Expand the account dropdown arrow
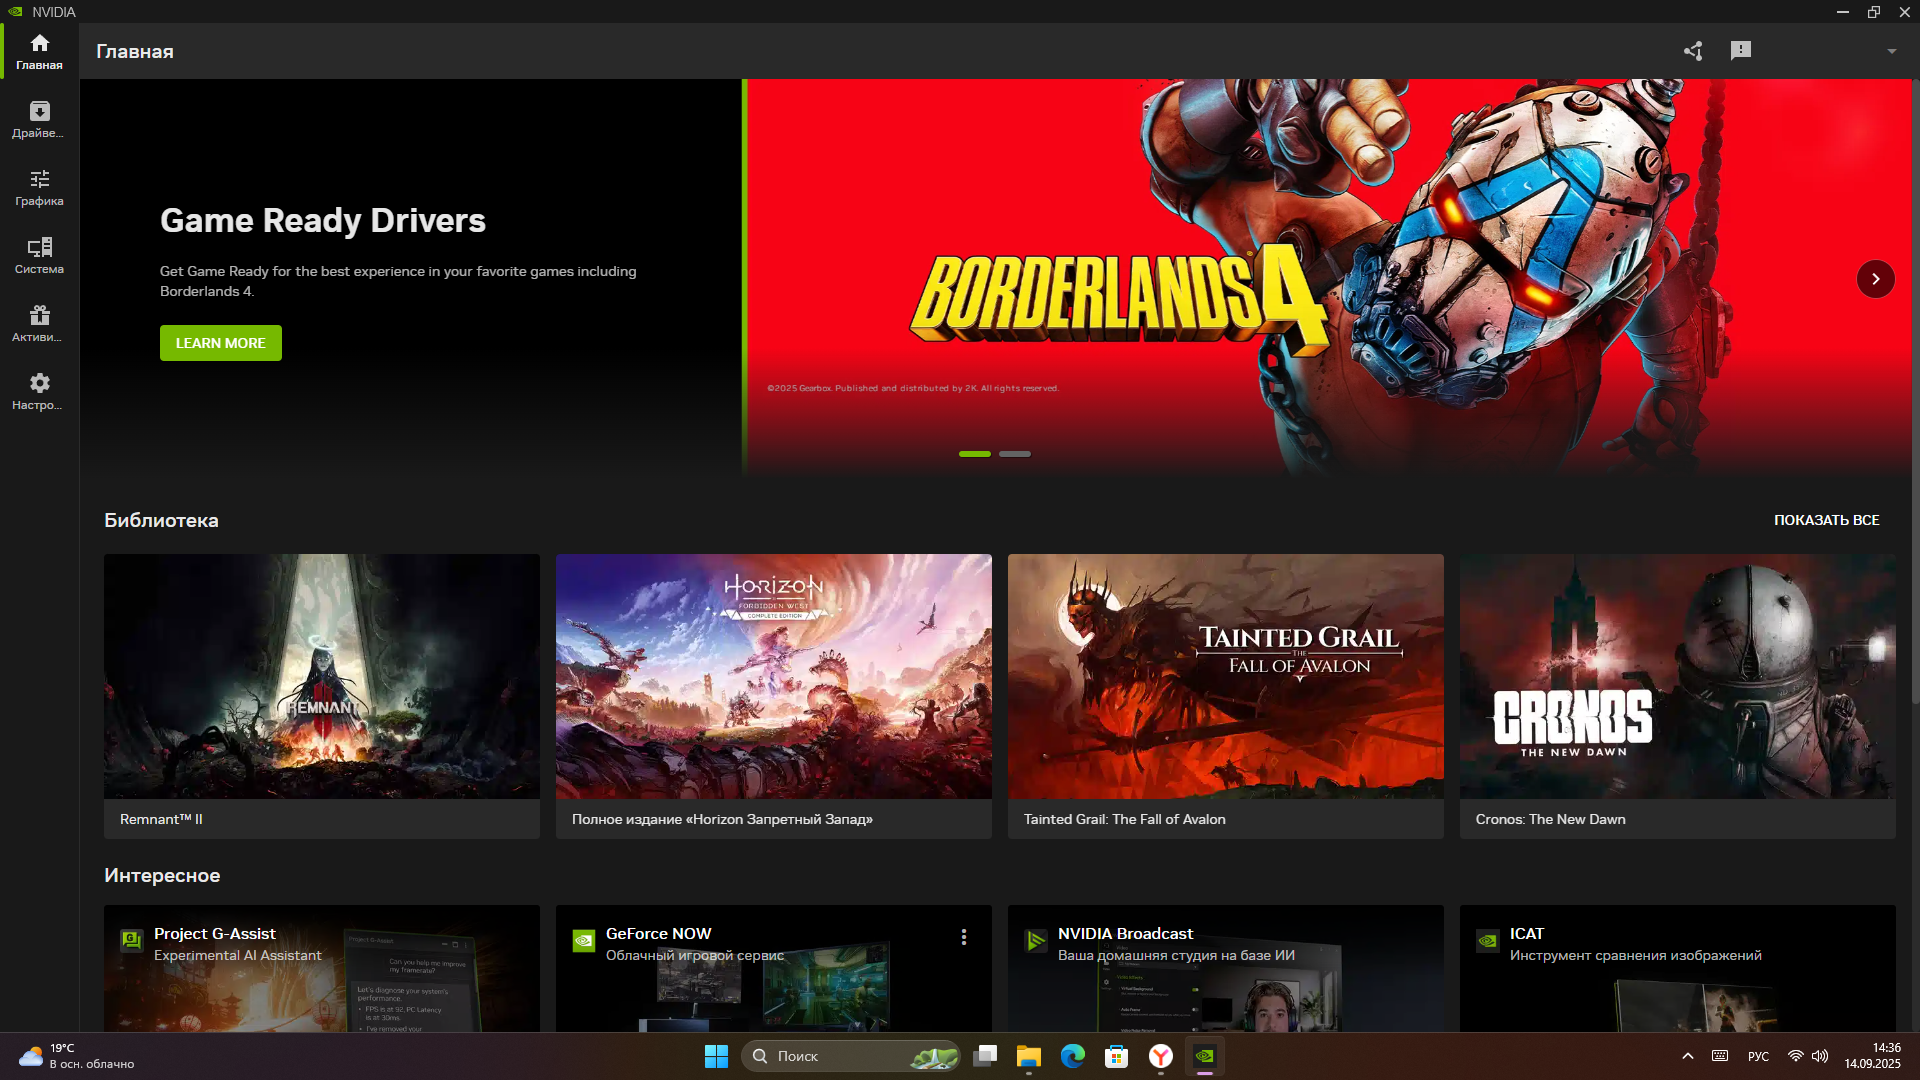The image size is (1920, 1080). 1891,51
